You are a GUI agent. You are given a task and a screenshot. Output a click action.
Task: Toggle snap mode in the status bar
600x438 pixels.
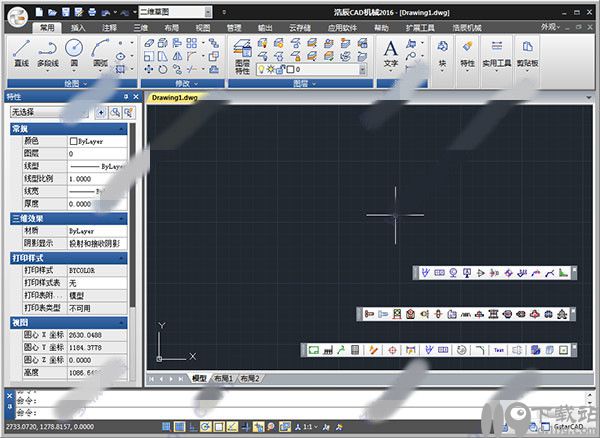[166, 427]
